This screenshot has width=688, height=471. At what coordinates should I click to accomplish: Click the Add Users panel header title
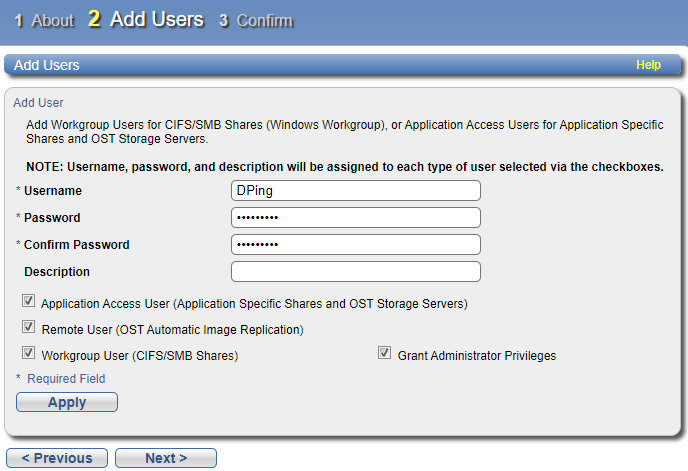point(47,65)
